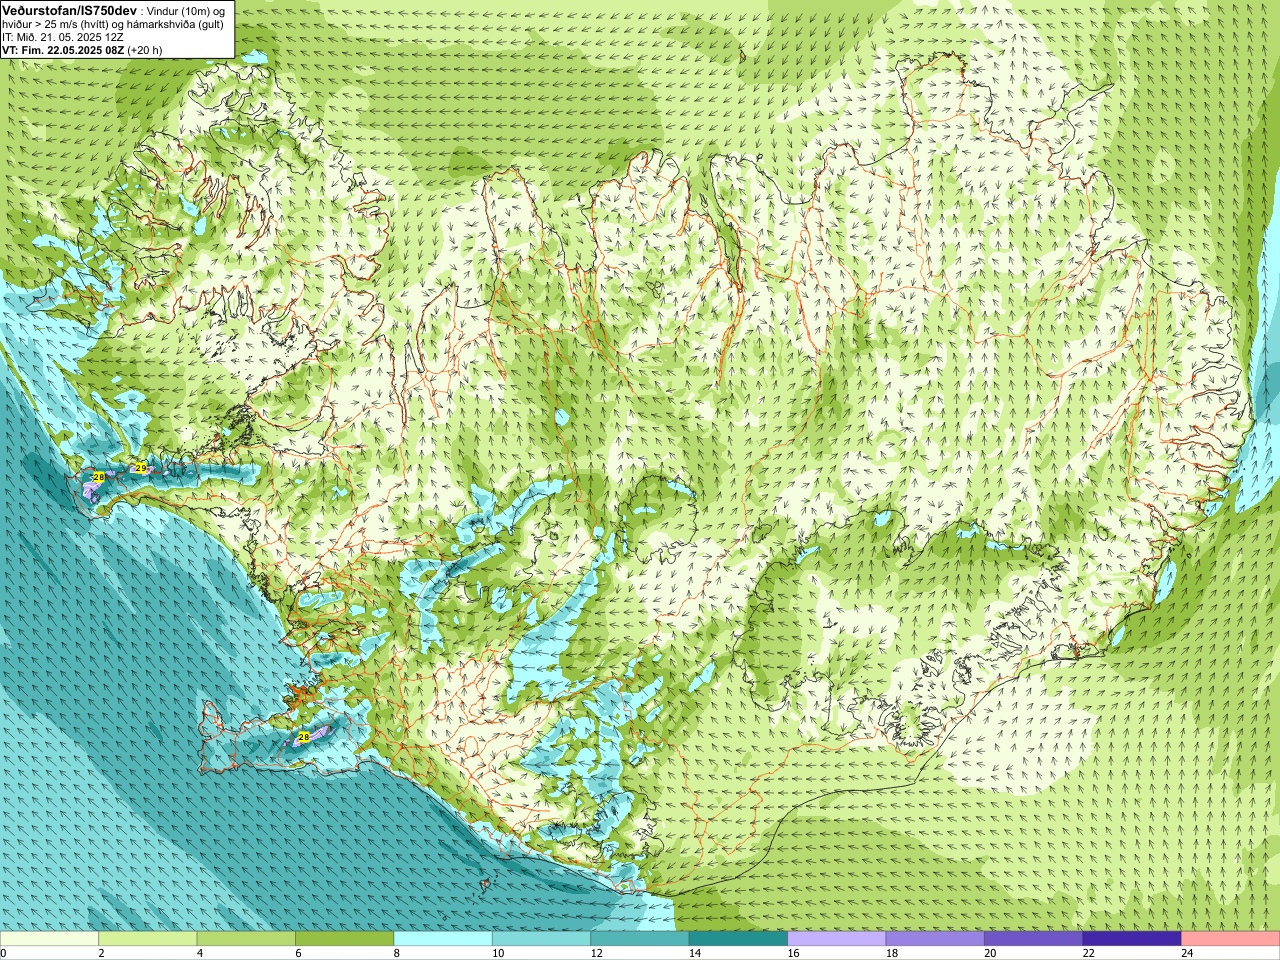Click the legend tick label '0'
1280x960 pixels.
(3, 953)
